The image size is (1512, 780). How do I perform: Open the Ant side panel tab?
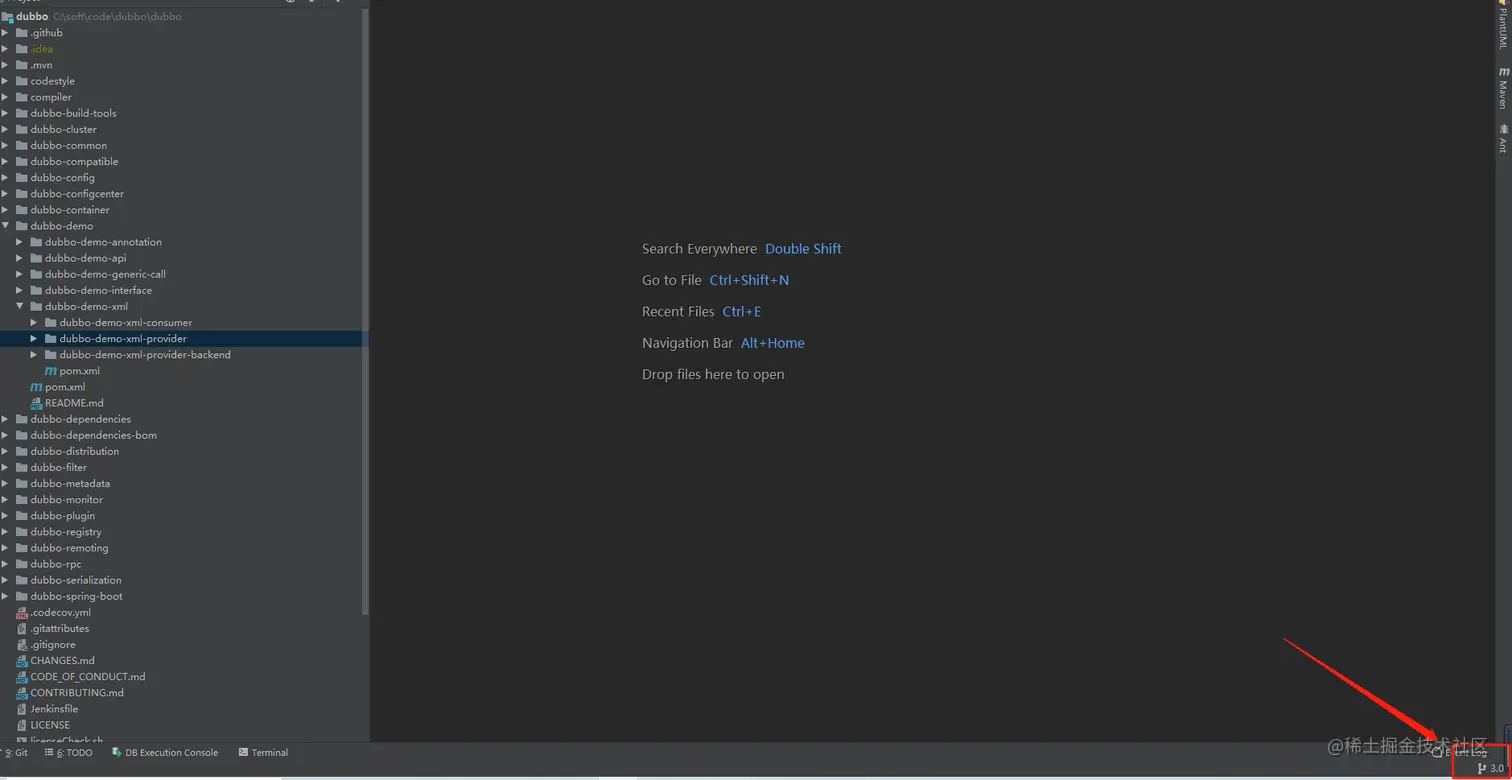tap(1503, 139)
